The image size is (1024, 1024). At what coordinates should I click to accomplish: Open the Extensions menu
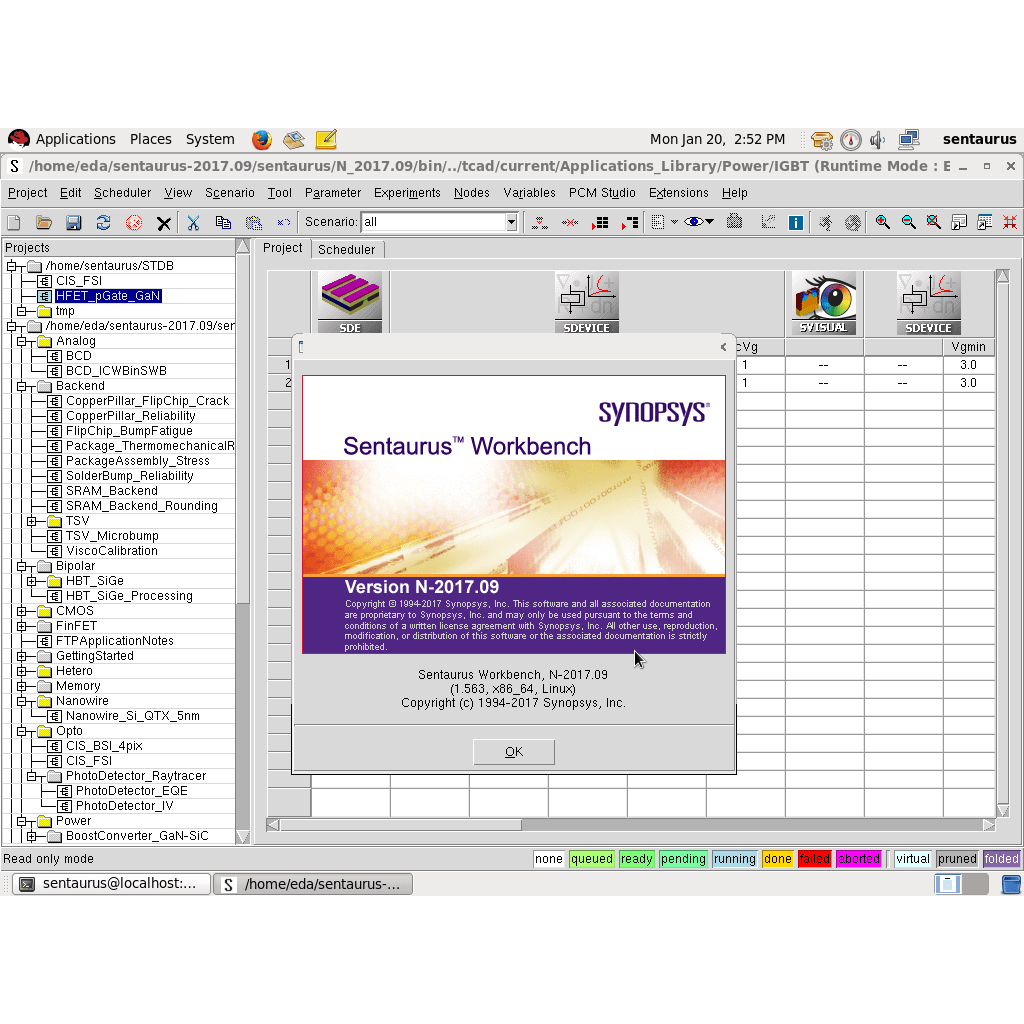tap(679, 193)
